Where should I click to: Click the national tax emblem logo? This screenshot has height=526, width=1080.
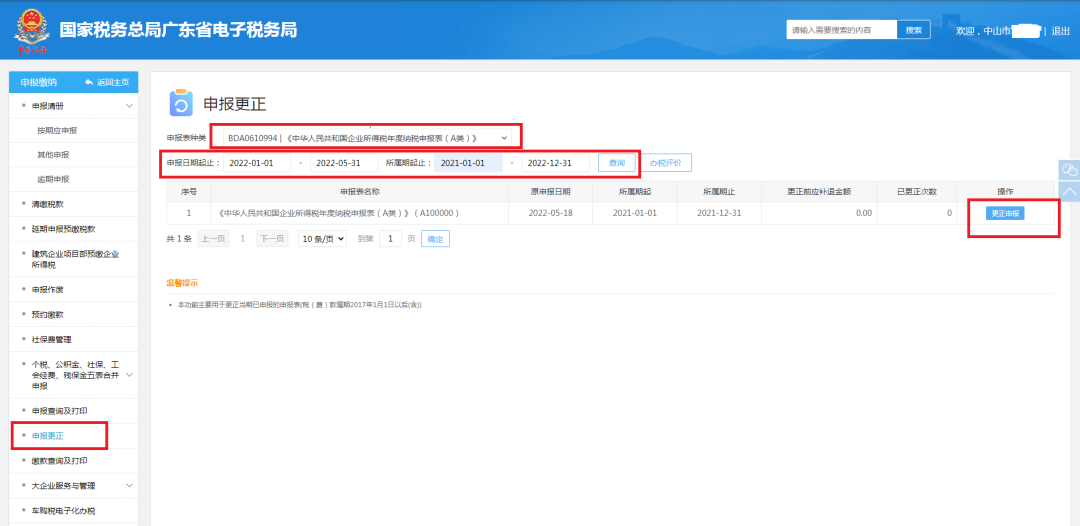[x=31, y=30]
